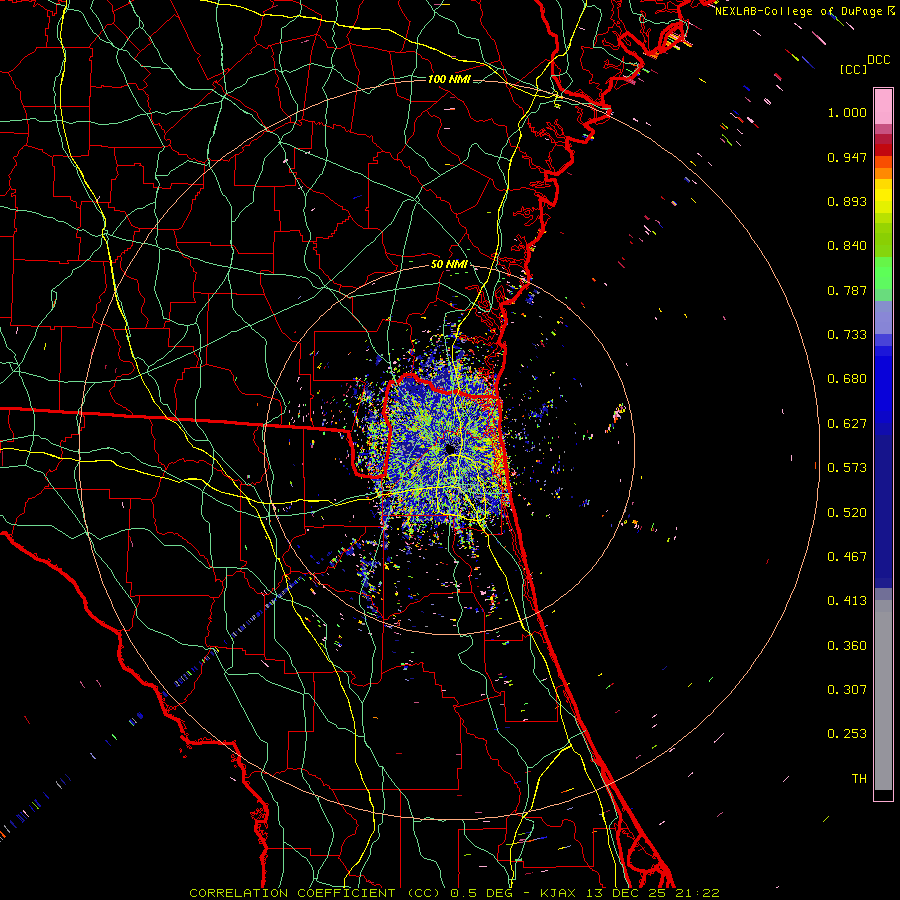Select the 0.787 scale value
Screen dimensions: 900x900
(x=847, y=290)
